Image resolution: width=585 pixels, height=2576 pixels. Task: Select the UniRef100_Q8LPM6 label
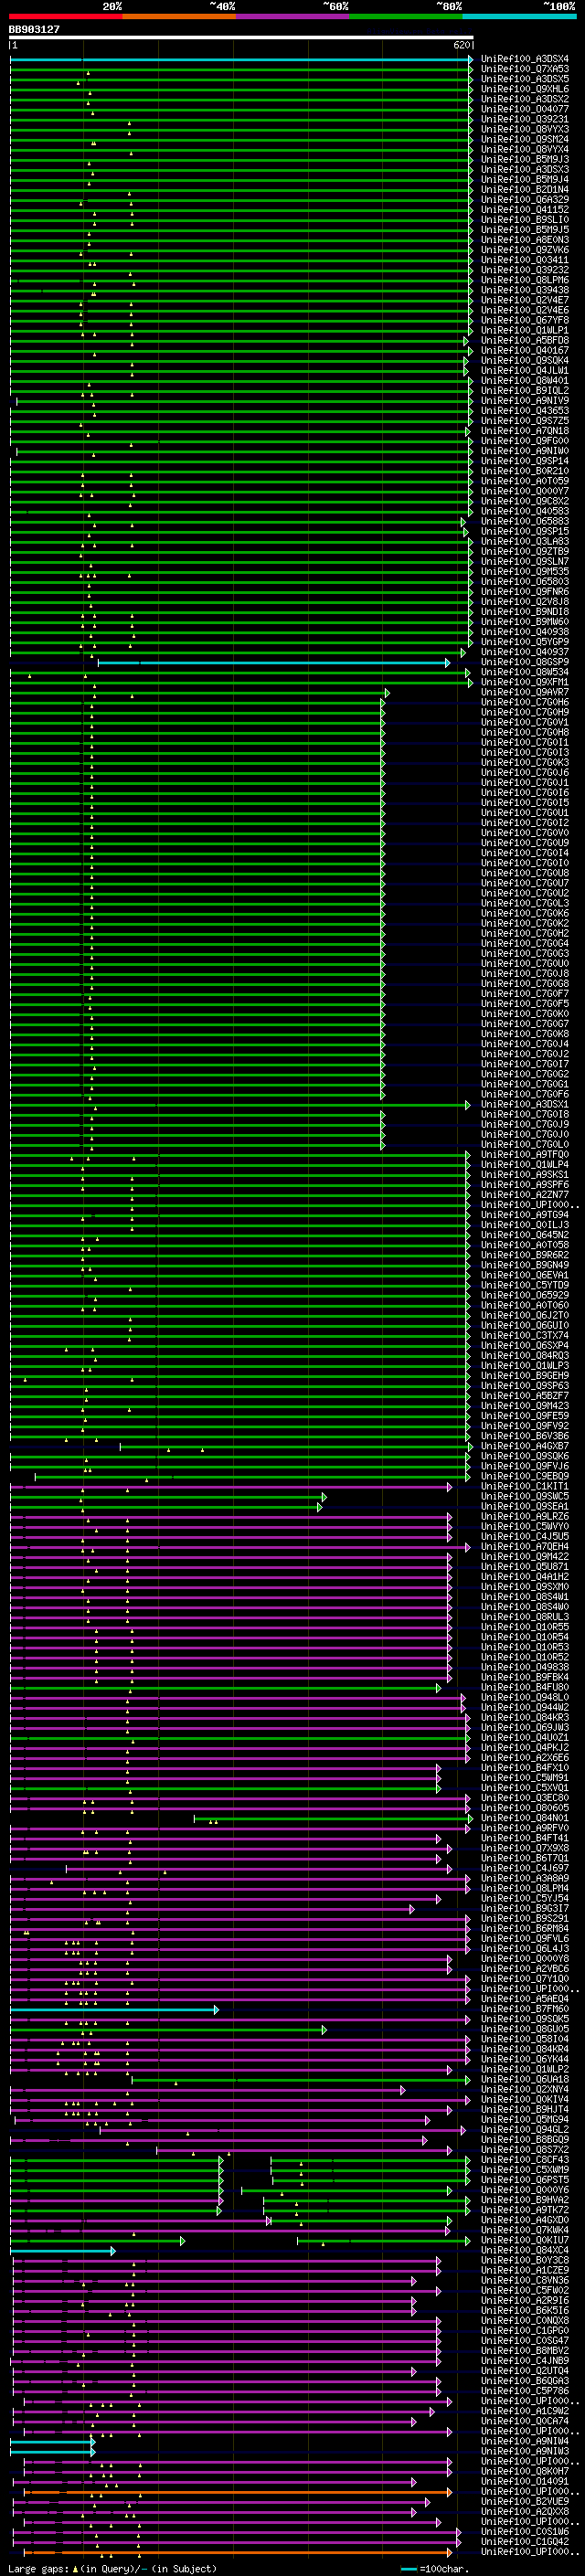click(525, 280)
